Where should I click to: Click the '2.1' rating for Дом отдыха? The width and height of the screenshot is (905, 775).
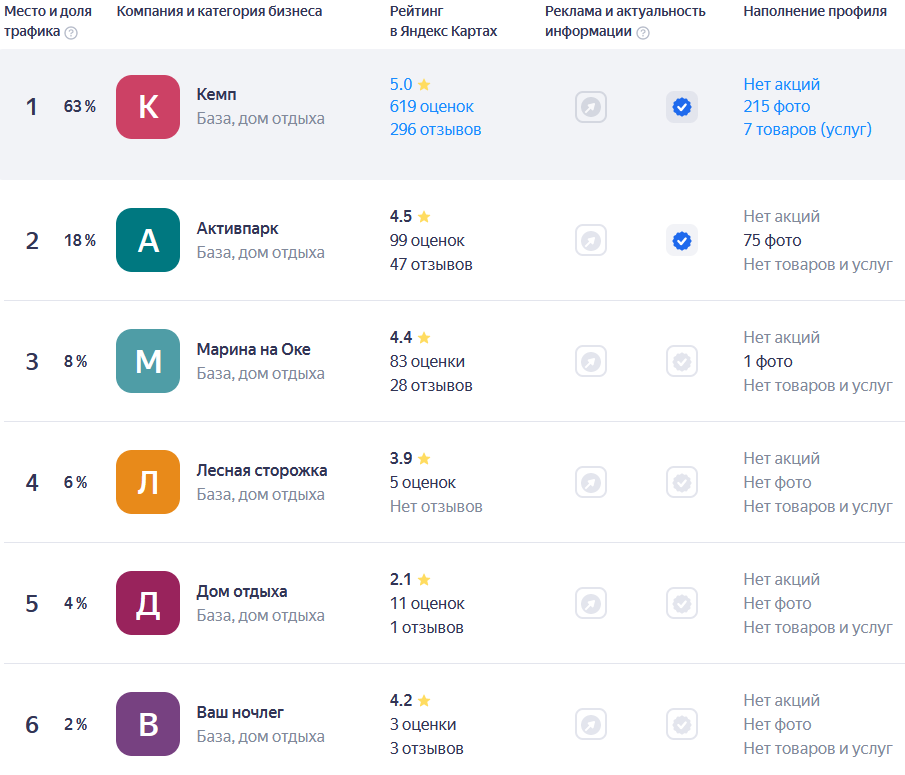[401, 579]
